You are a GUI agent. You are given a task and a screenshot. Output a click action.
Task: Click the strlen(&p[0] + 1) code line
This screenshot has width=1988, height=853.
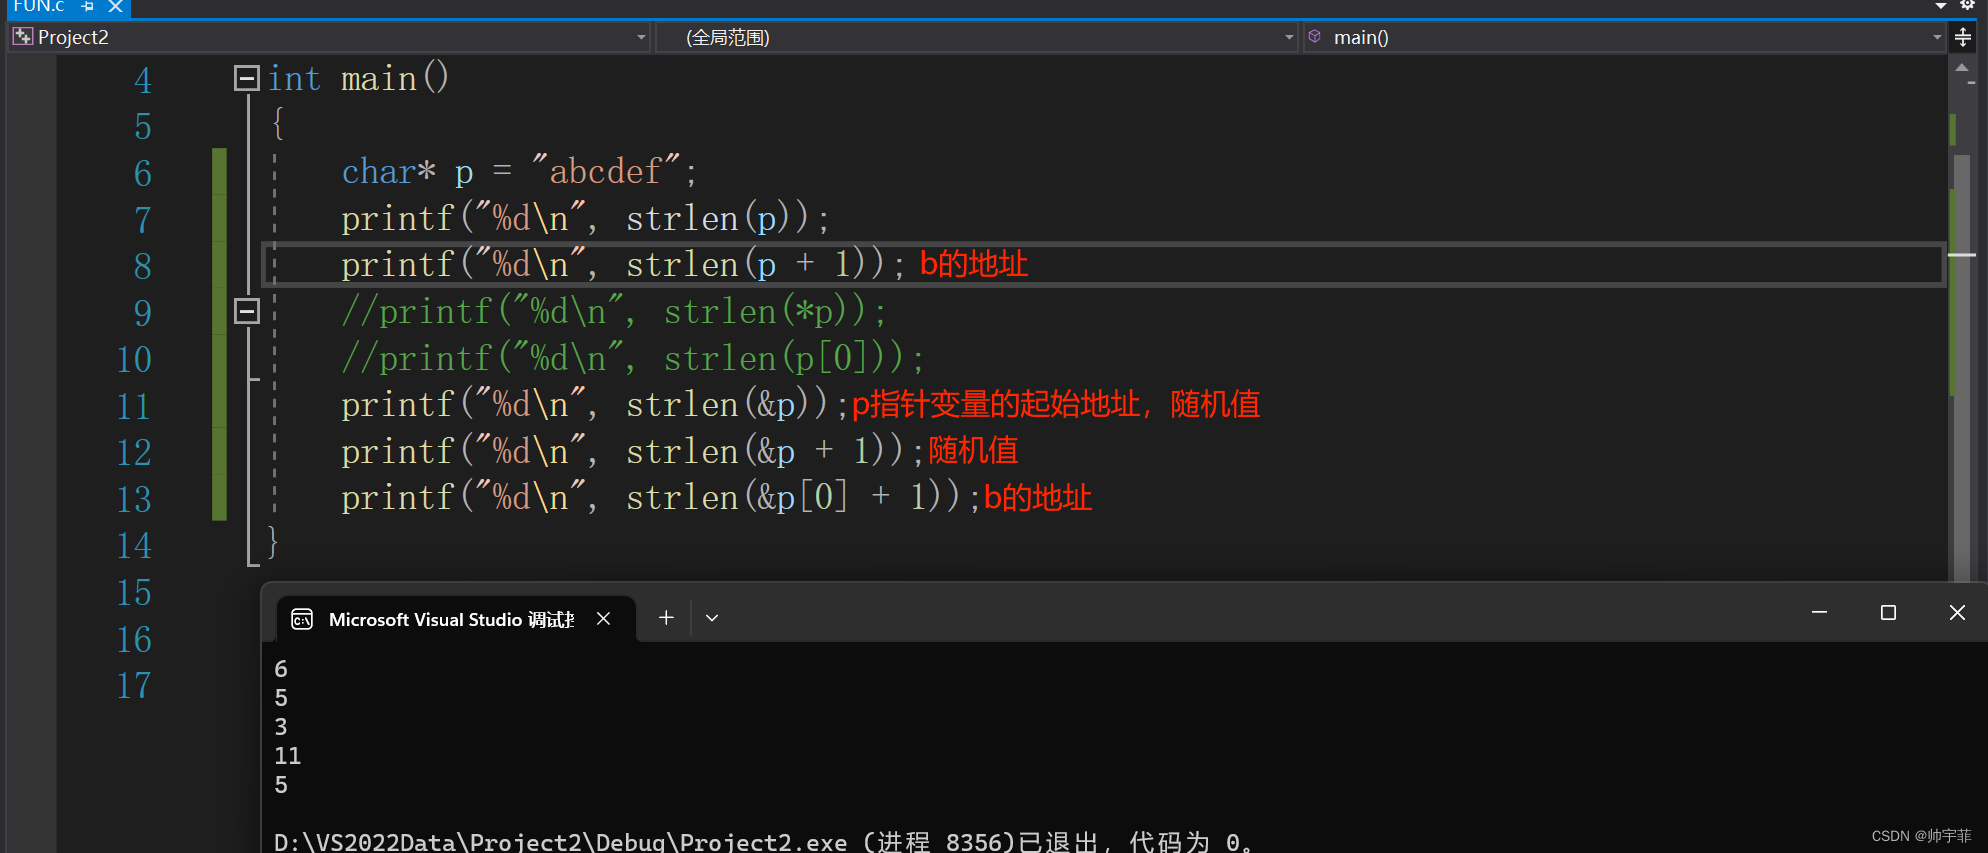(x=660, y=497)
